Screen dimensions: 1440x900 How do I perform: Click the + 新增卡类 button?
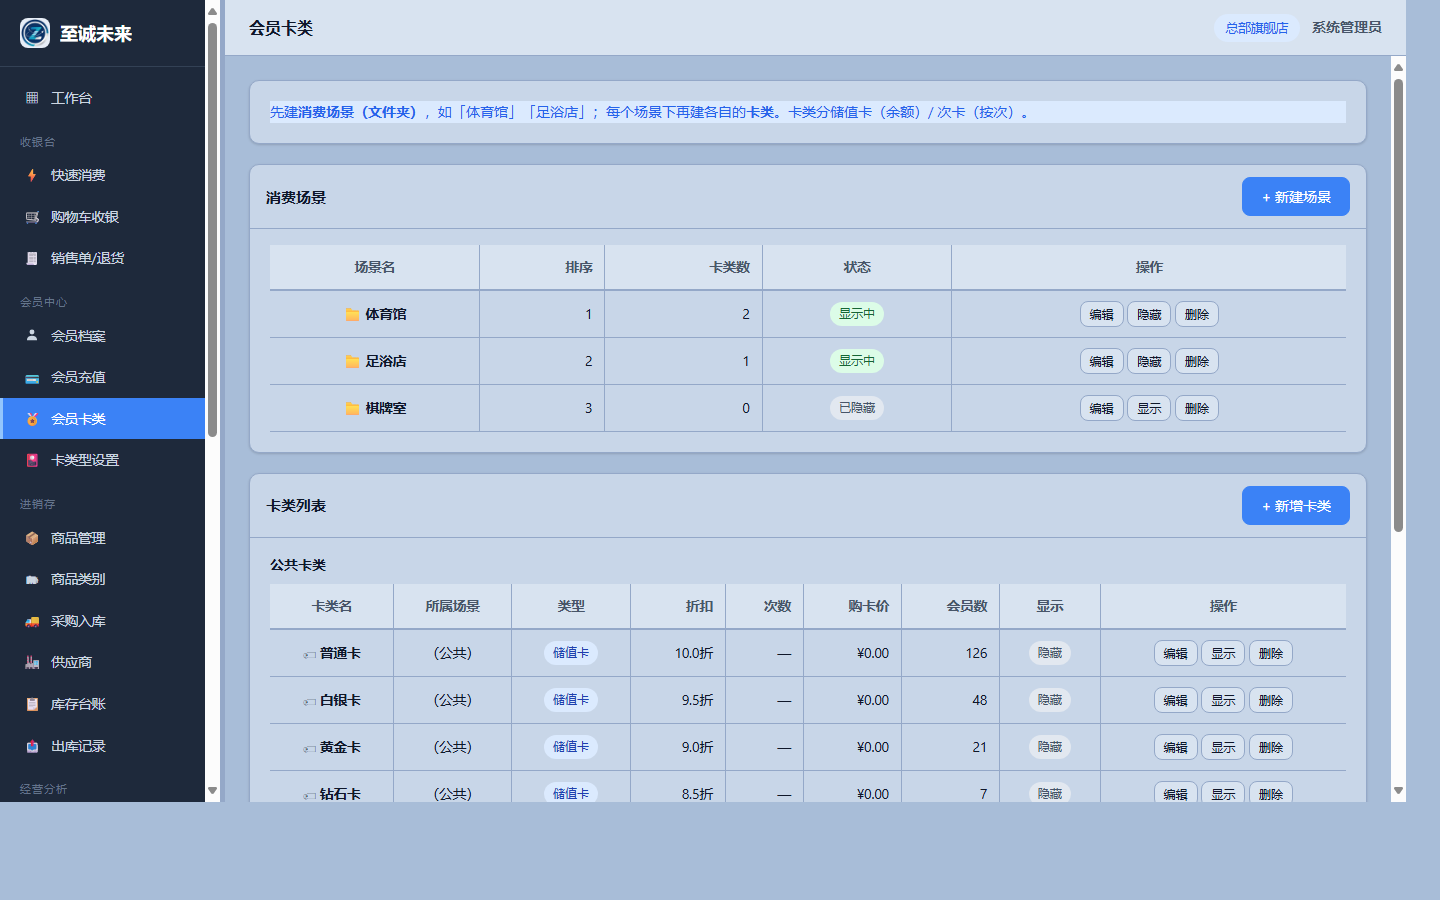click(1296, 506)
